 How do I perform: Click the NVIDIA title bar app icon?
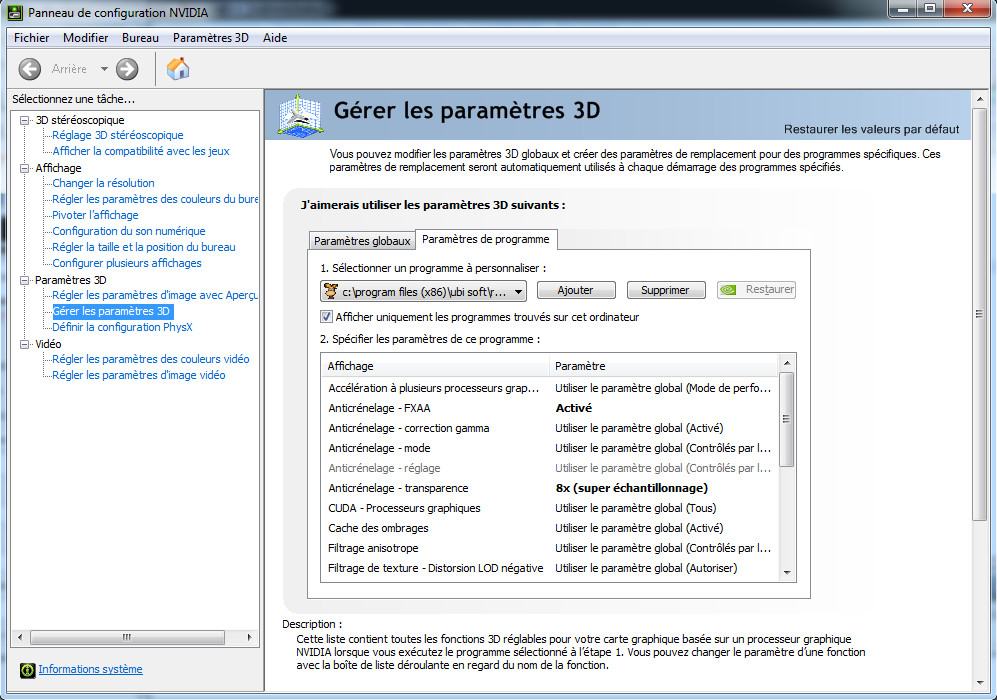point(14,12)
